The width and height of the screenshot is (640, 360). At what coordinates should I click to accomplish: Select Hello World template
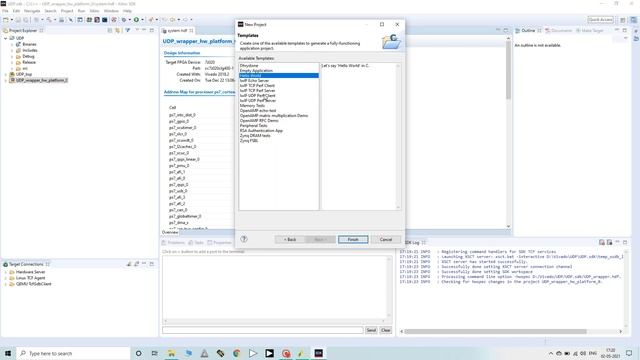tap(279, 76)
